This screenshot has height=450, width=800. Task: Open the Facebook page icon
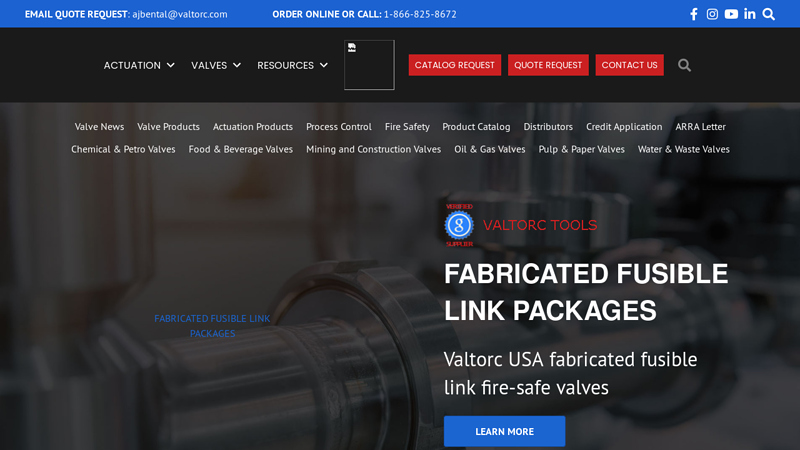pos(693,14)
